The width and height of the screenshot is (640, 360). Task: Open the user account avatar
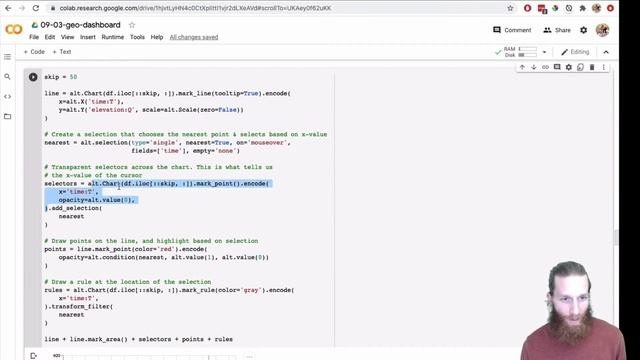pos(602,30)
